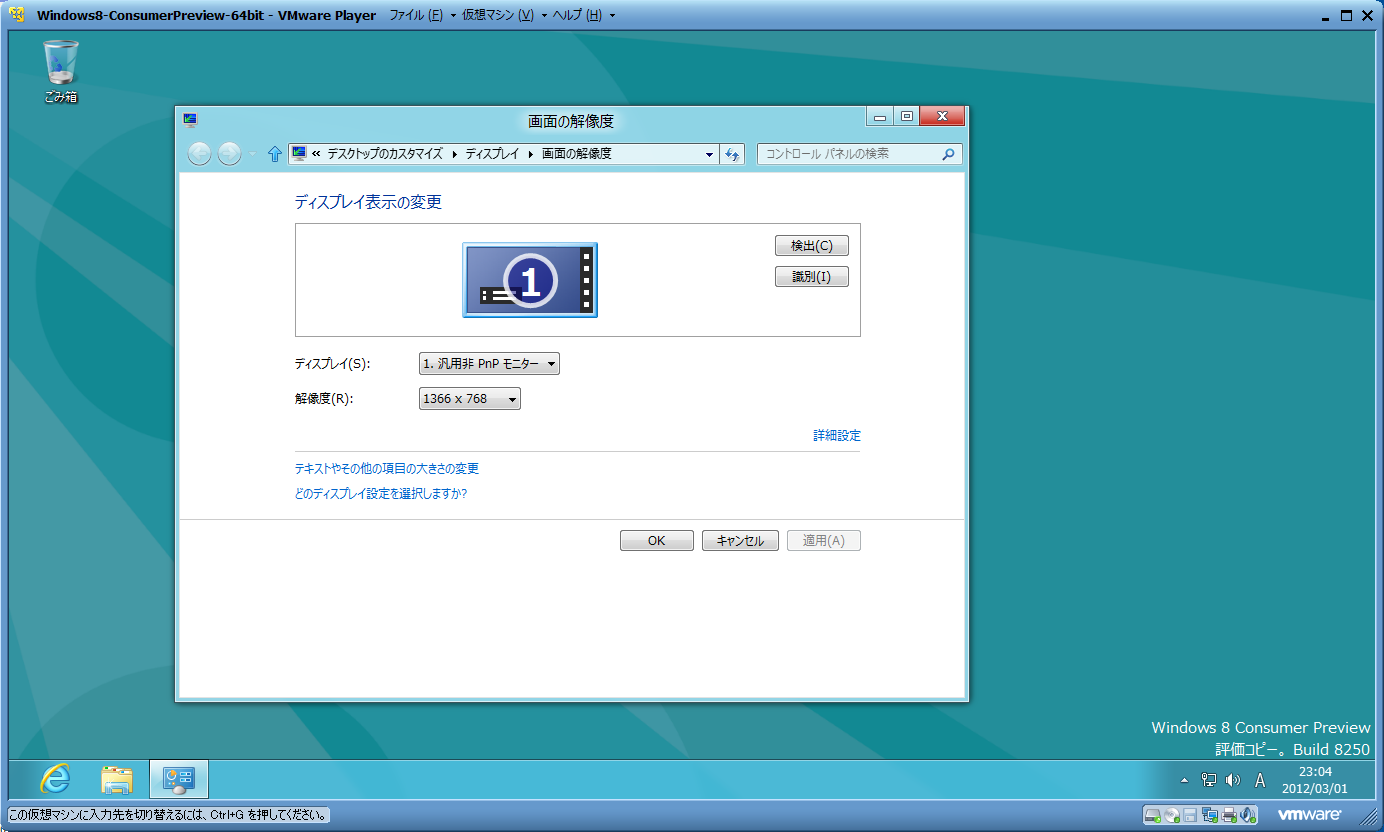Expand the address bar history dropdown

tap(709, 154)
